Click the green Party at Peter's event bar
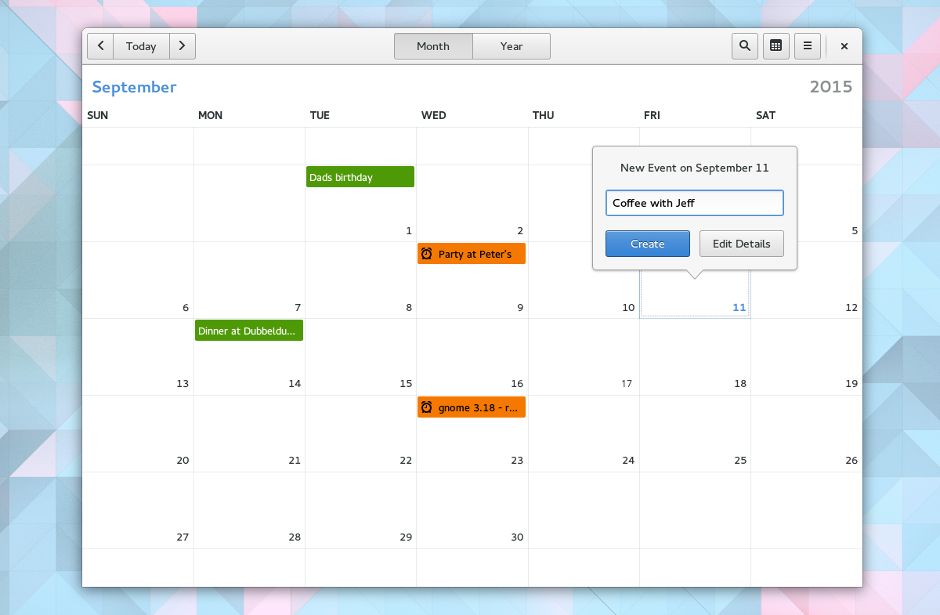This screenshot has width=940, height=615. [471, 253]
